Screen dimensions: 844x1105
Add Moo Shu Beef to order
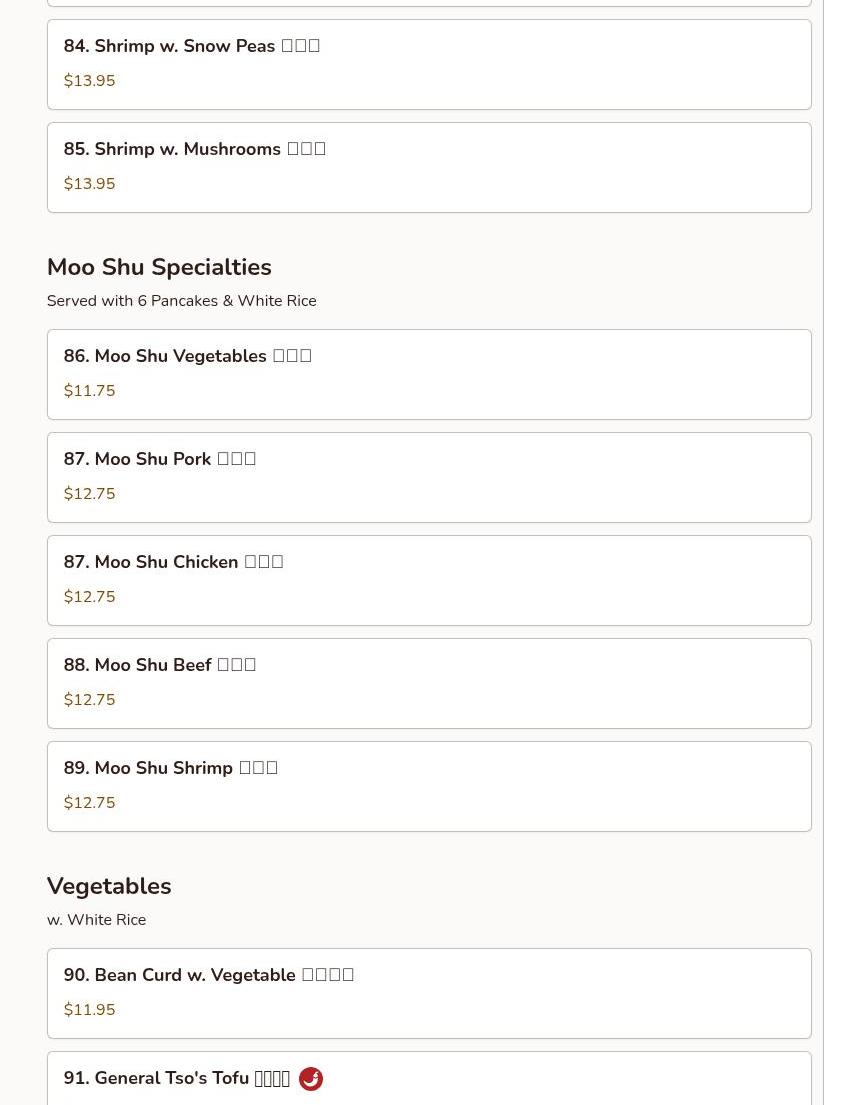[x=428, y=683]
